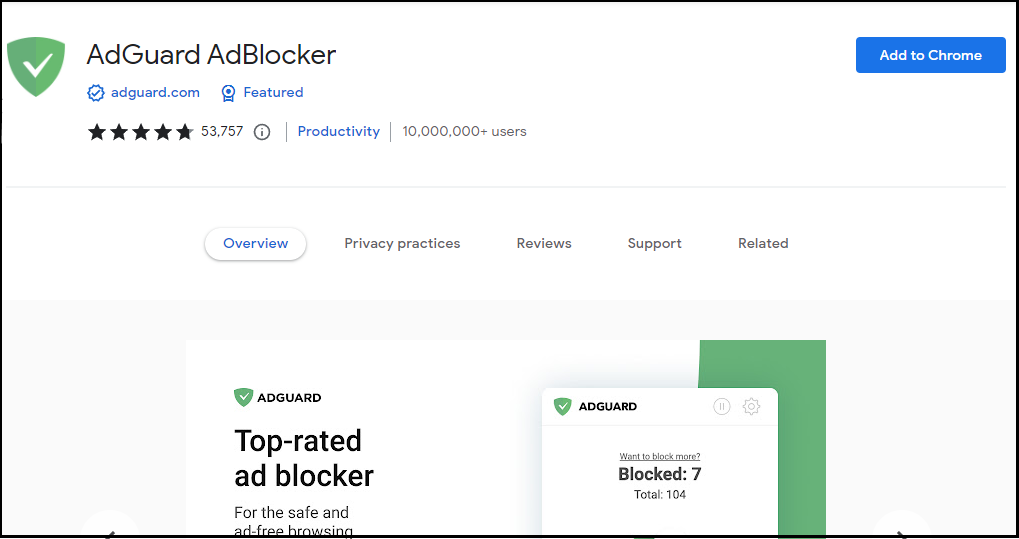Click the AdGuard shield logo above Top-rated heading

(x=243, y=397)
